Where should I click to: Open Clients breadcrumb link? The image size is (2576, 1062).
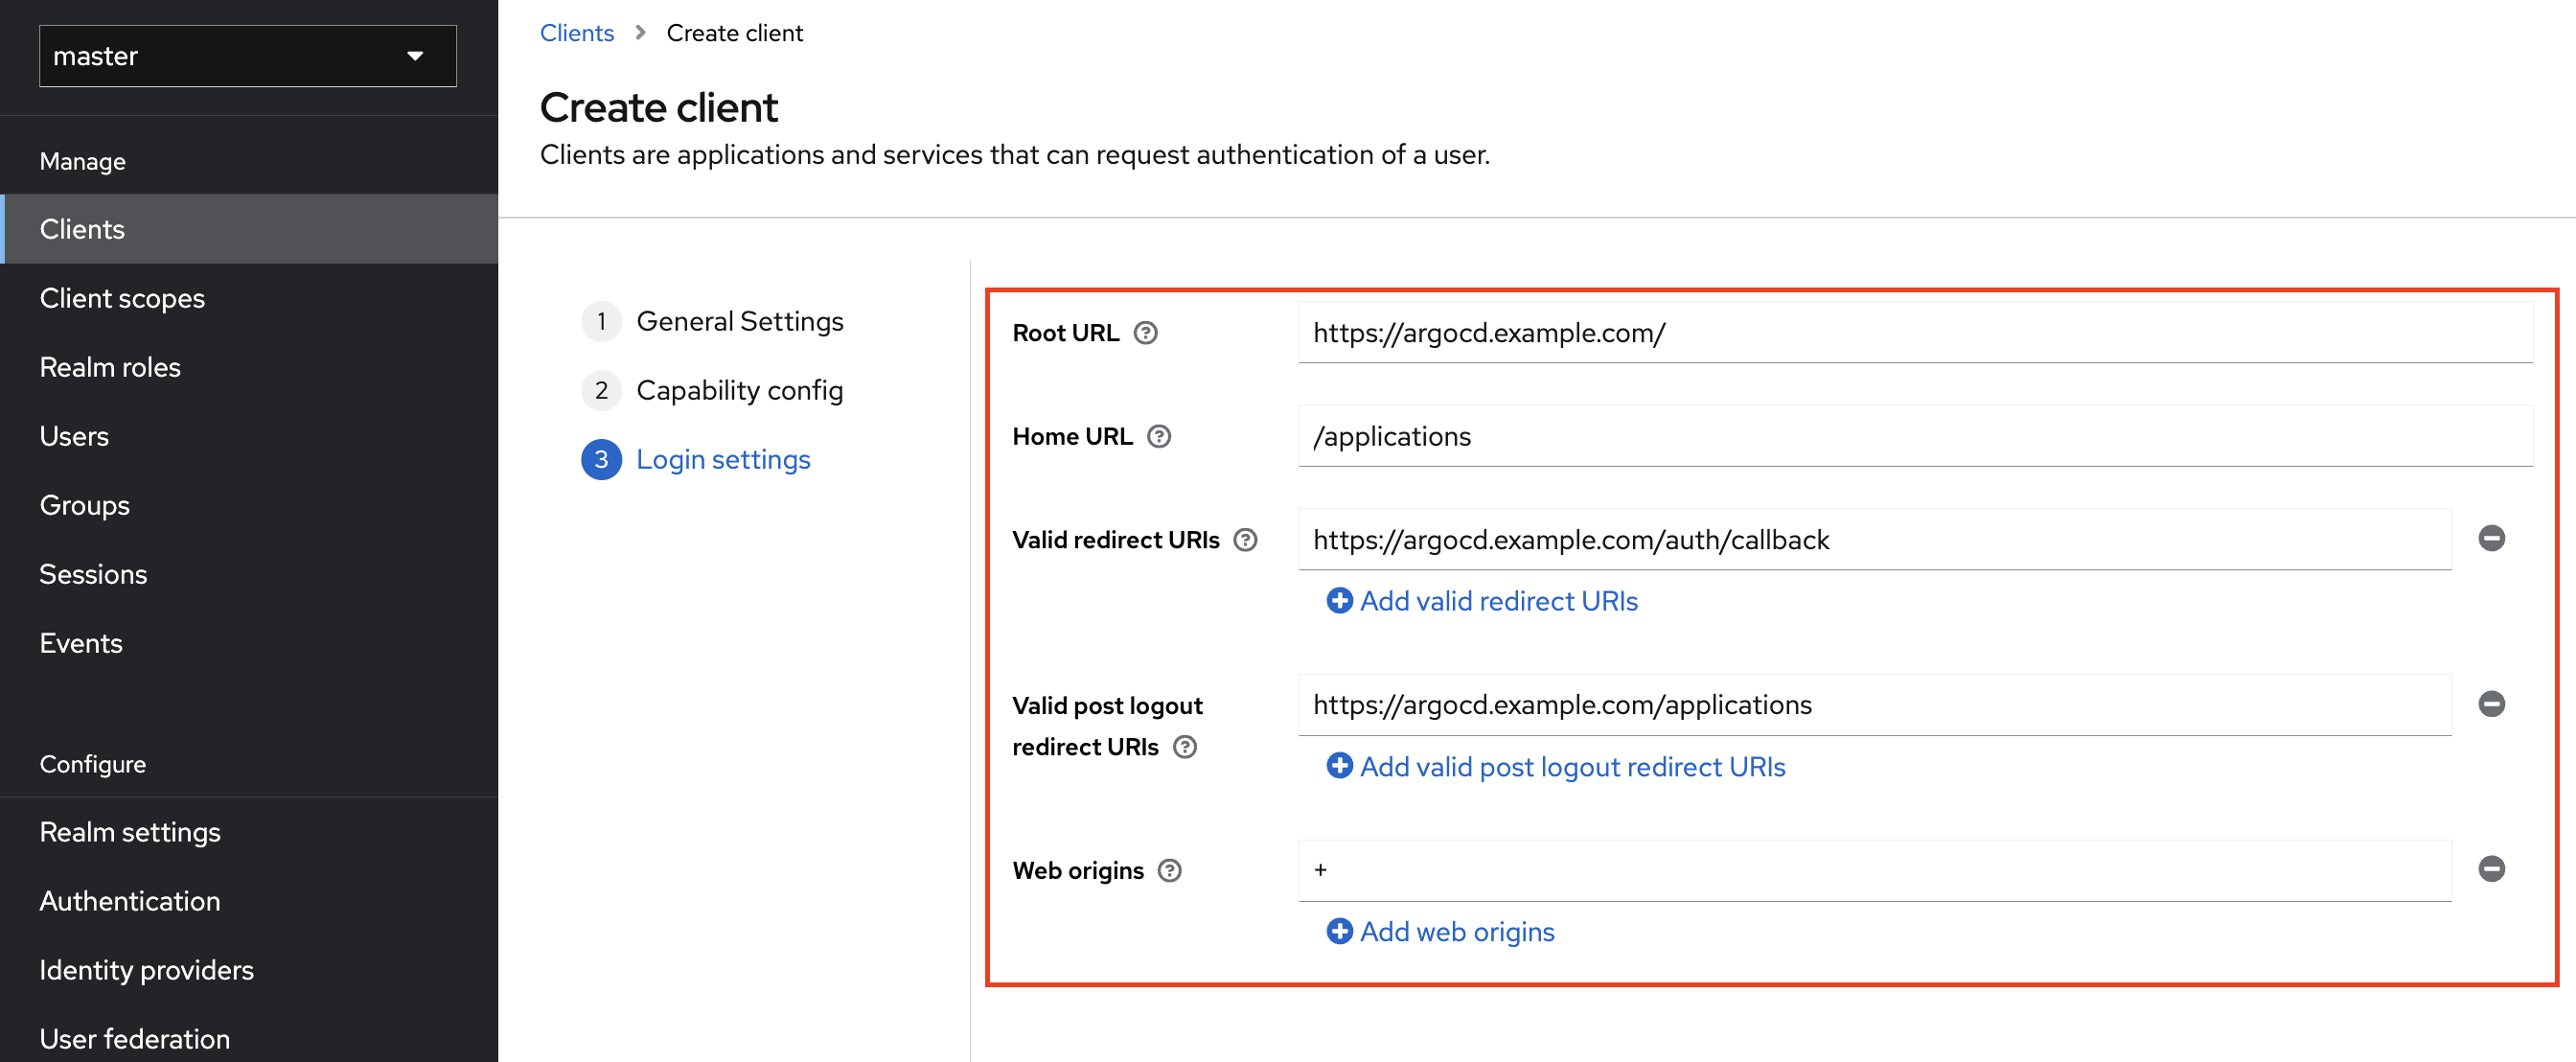[576, 33]
